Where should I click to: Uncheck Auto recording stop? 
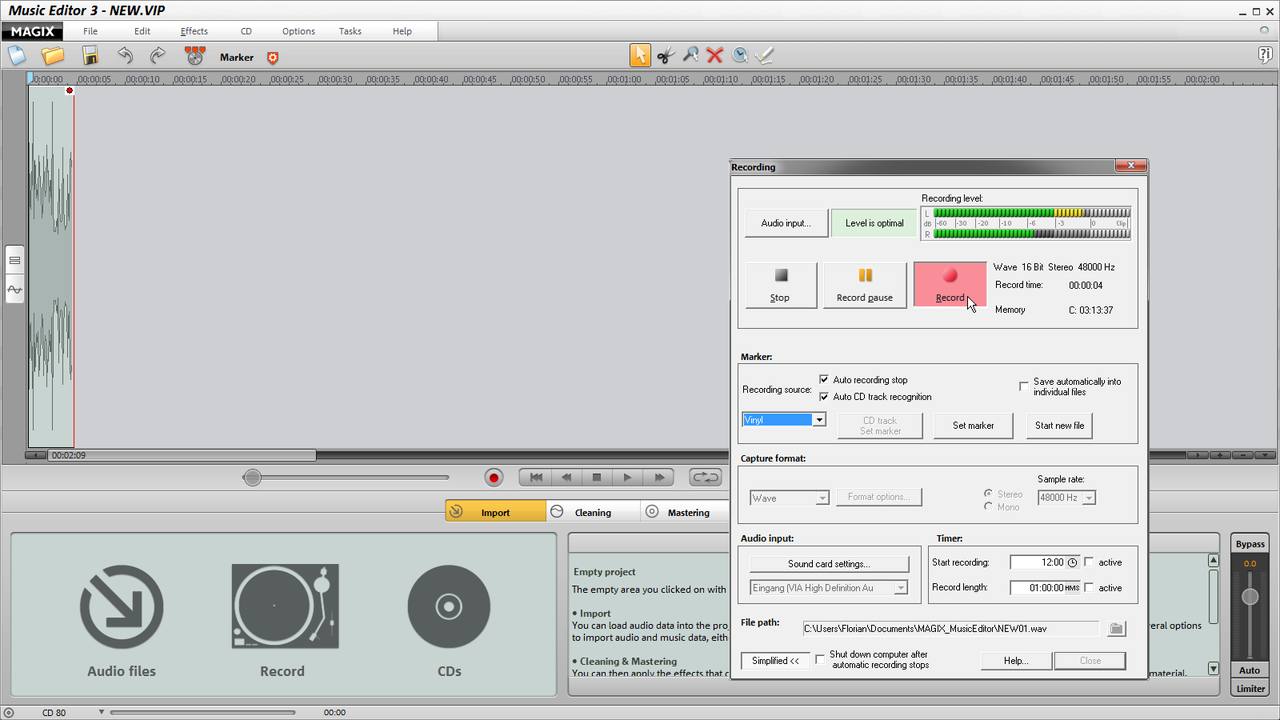coord(824,380)
